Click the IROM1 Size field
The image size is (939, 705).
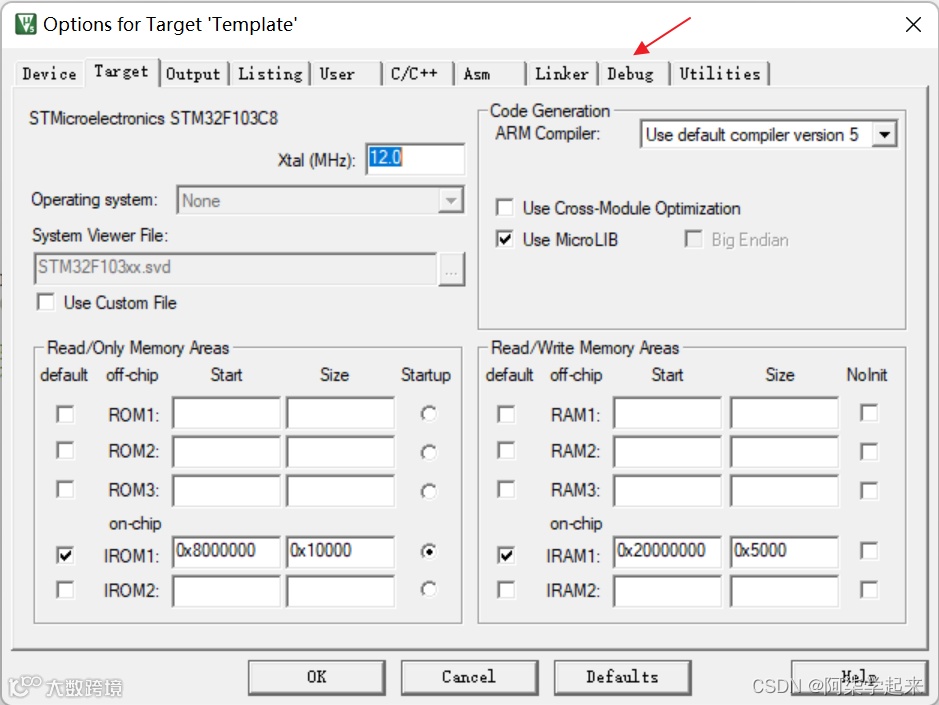[x=340, y=552]
